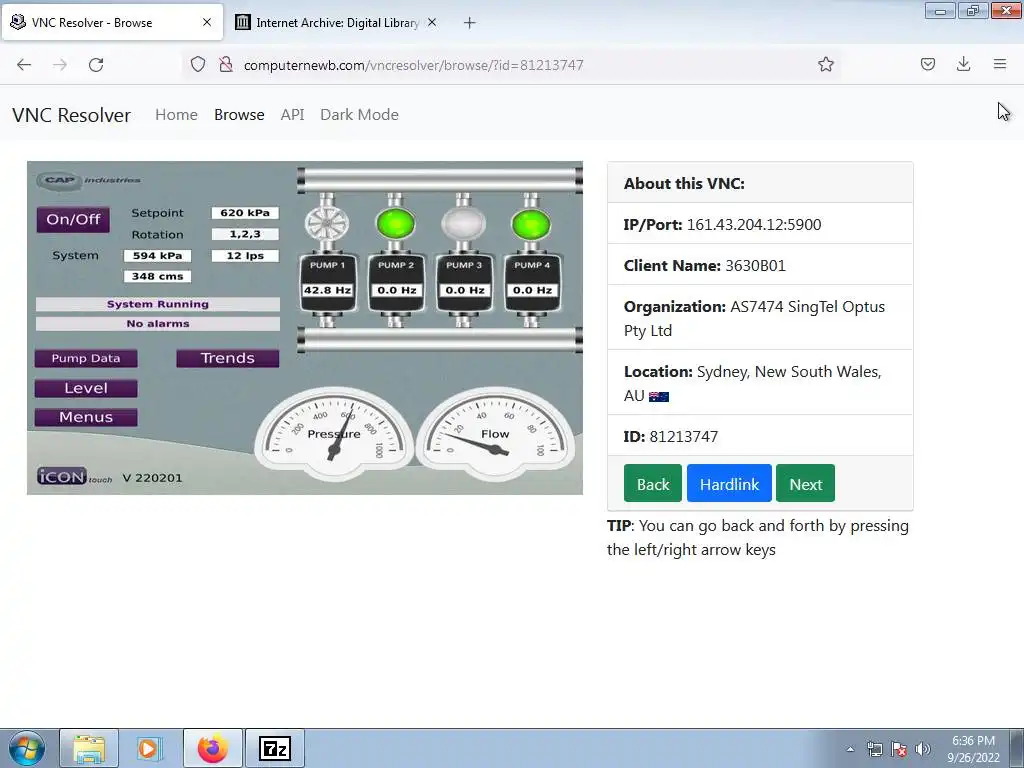
Task: Click the insecure connection lock icon
Action: [x=226, y=64]
